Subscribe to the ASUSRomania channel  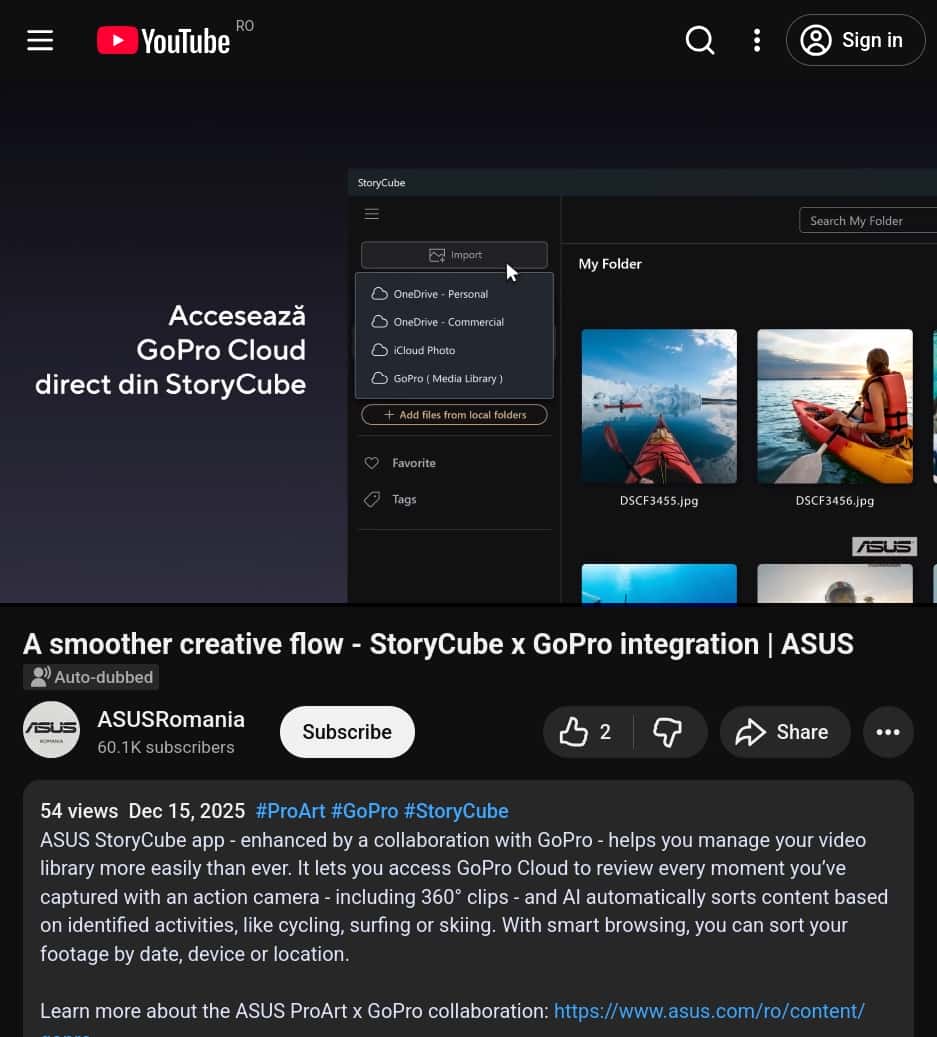point(347,732)
